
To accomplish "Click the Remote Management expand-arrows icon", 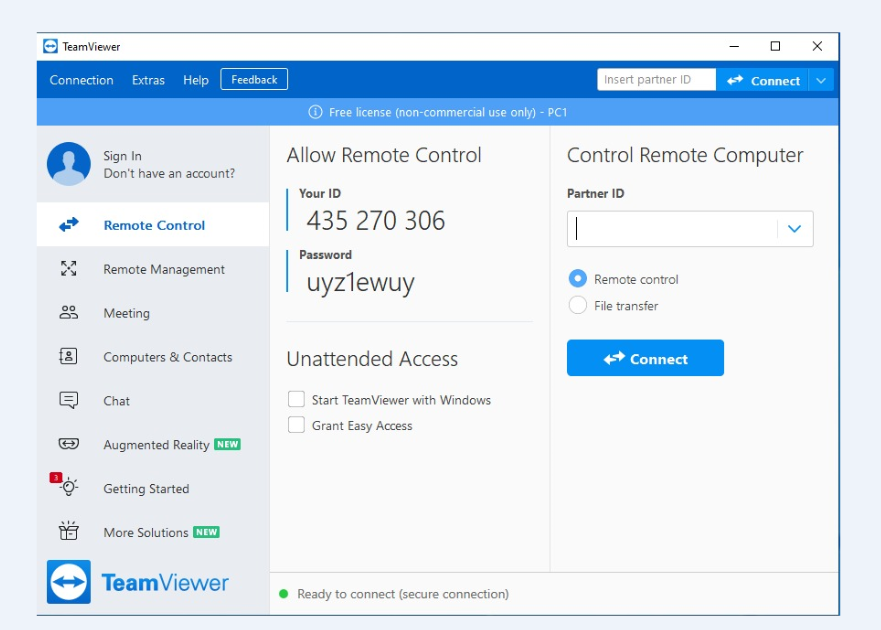I will (x=69, y=269).
